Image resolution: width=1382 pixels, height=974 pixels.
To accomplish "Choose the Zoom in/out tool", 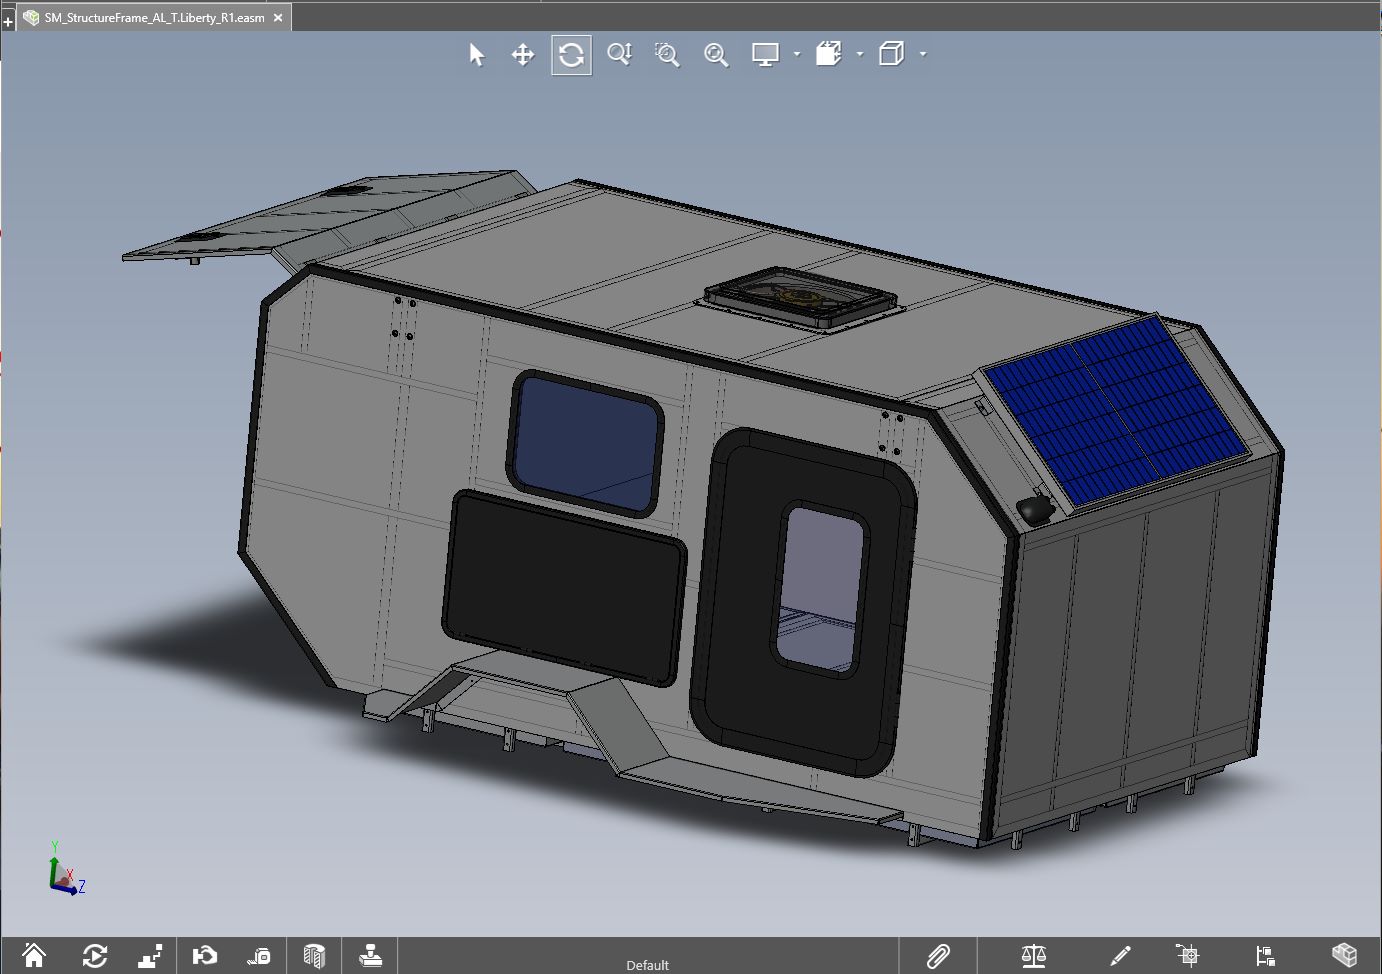I will click(619, 55).
